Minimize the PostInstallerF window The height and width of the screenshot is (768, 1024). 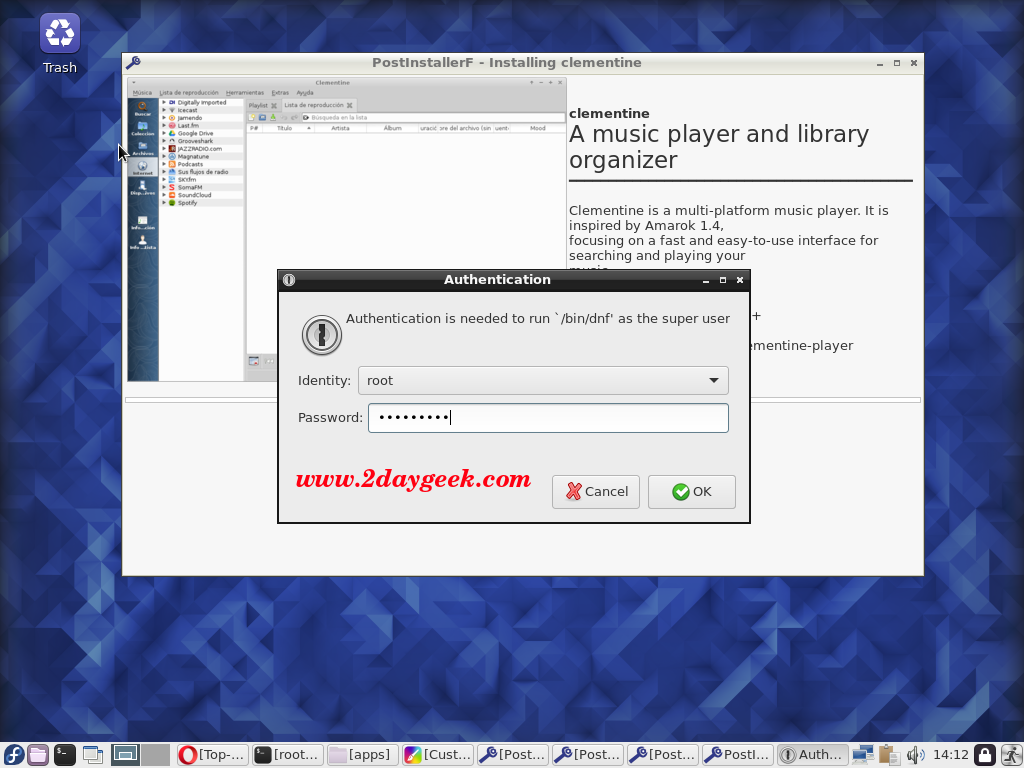pos(880,63)
